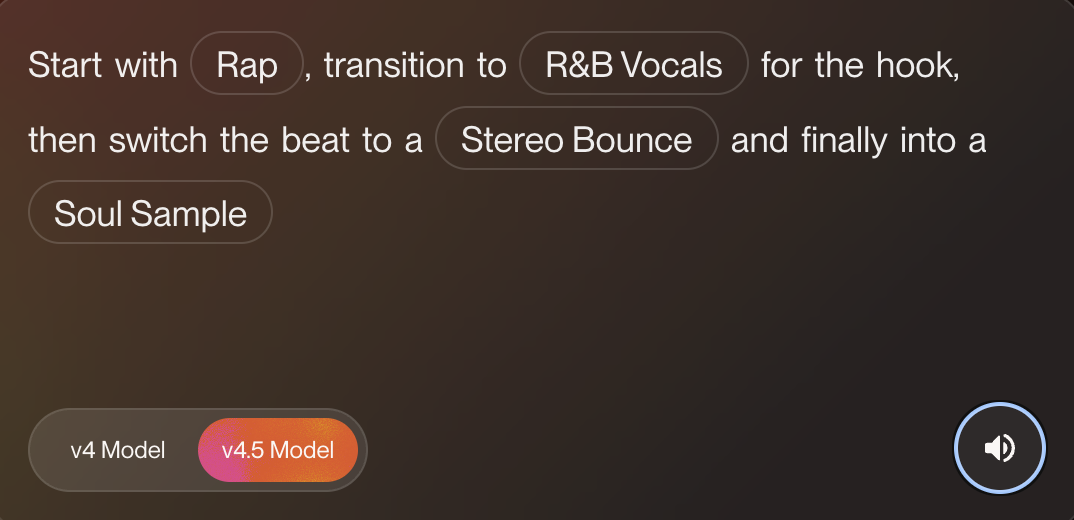Open the Soul Sample pill
The width and height of the screenshot is (1074, 520).
click(x=150, y=212)
